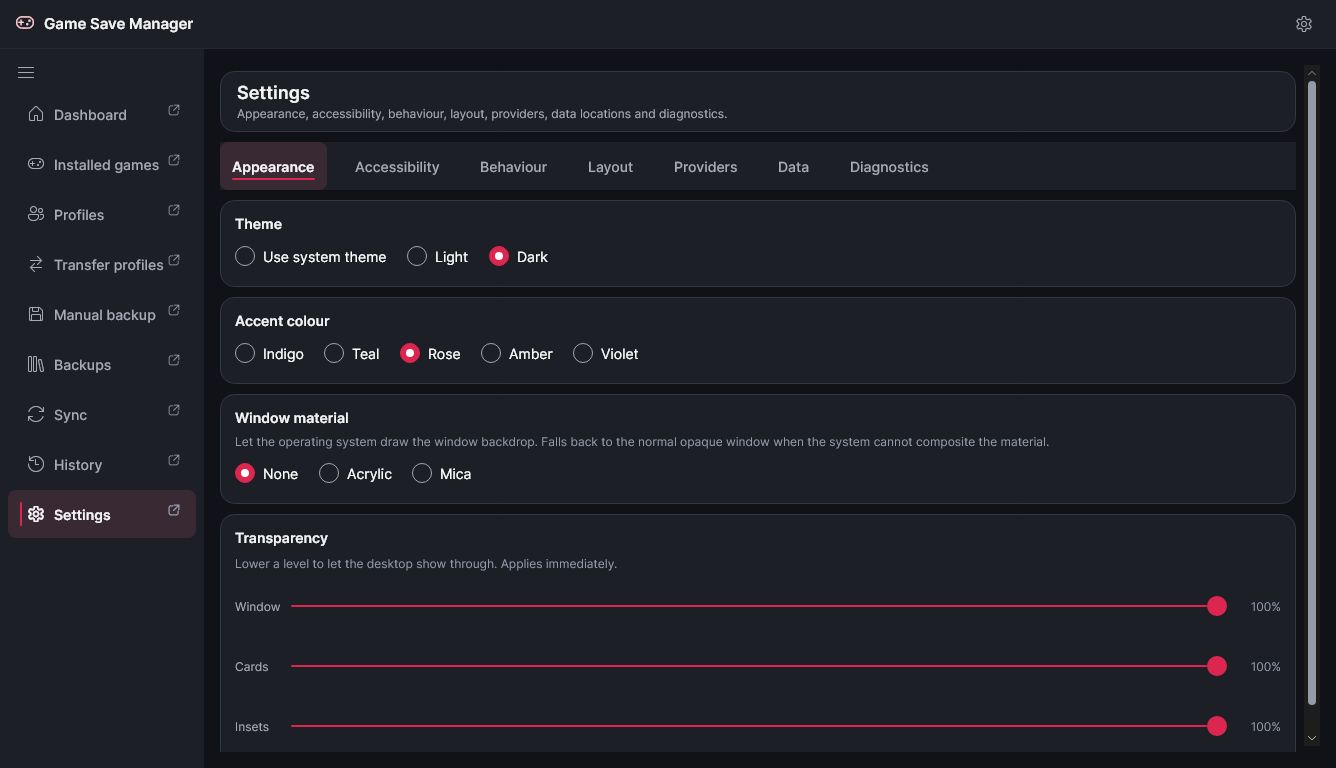Image resolution: width=1336 pixels, height=768 pixels.
Task: Click the gamepad logo beside Game Save Manager
Action: [25, 23]
